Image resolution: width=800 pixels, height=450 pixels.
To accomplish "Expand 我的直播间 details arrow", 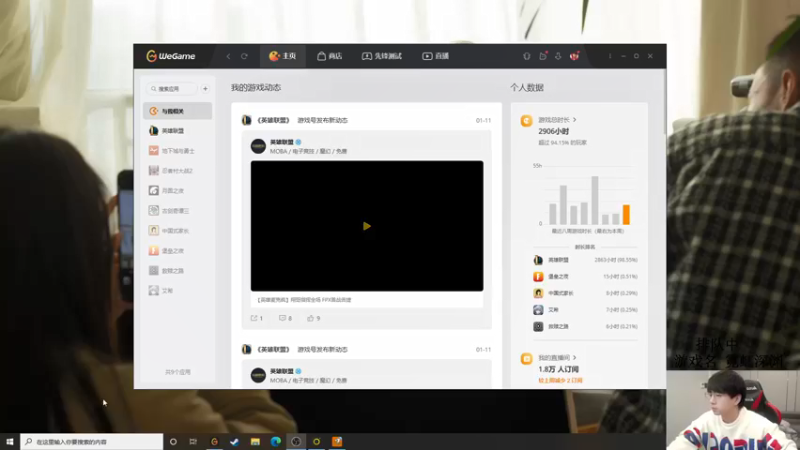I will click(574, 358).
